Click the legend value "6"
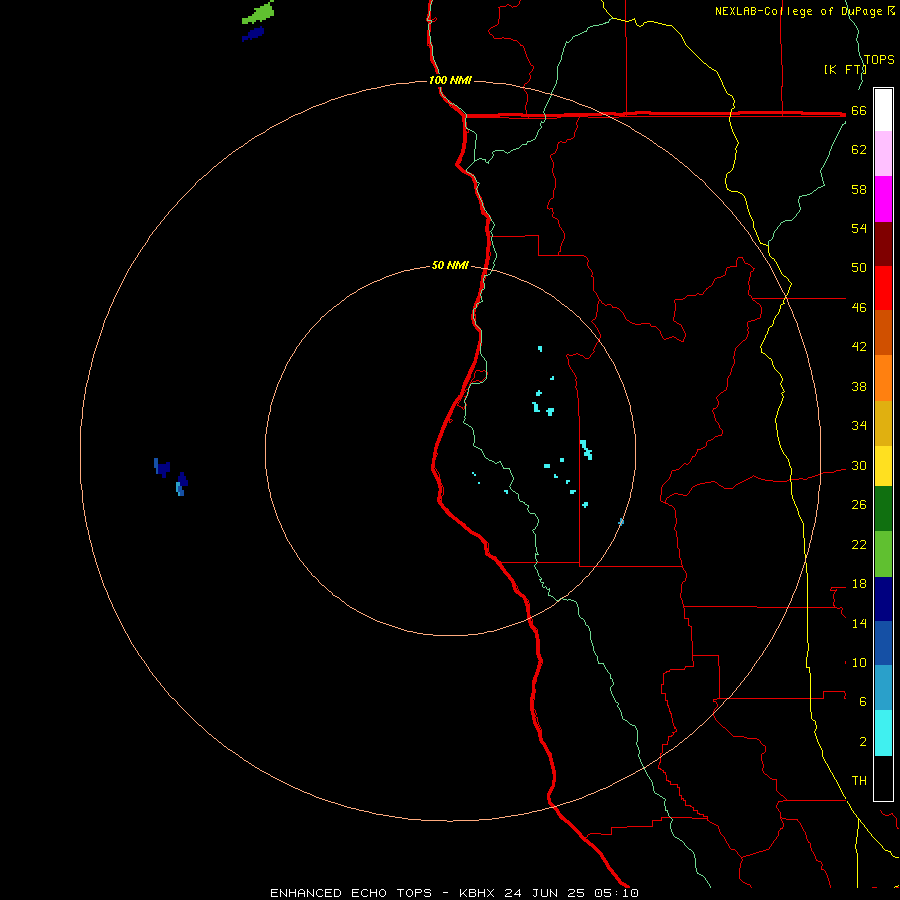The width and height of the screenshot is (900, 900). 863,702
